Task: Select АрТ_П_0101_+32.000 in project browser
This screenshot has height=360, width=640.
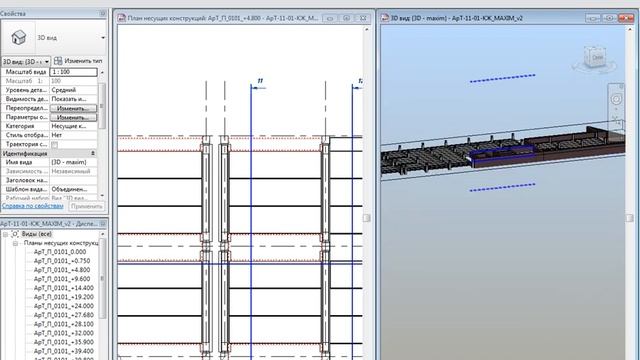Action: coord(63,333)
